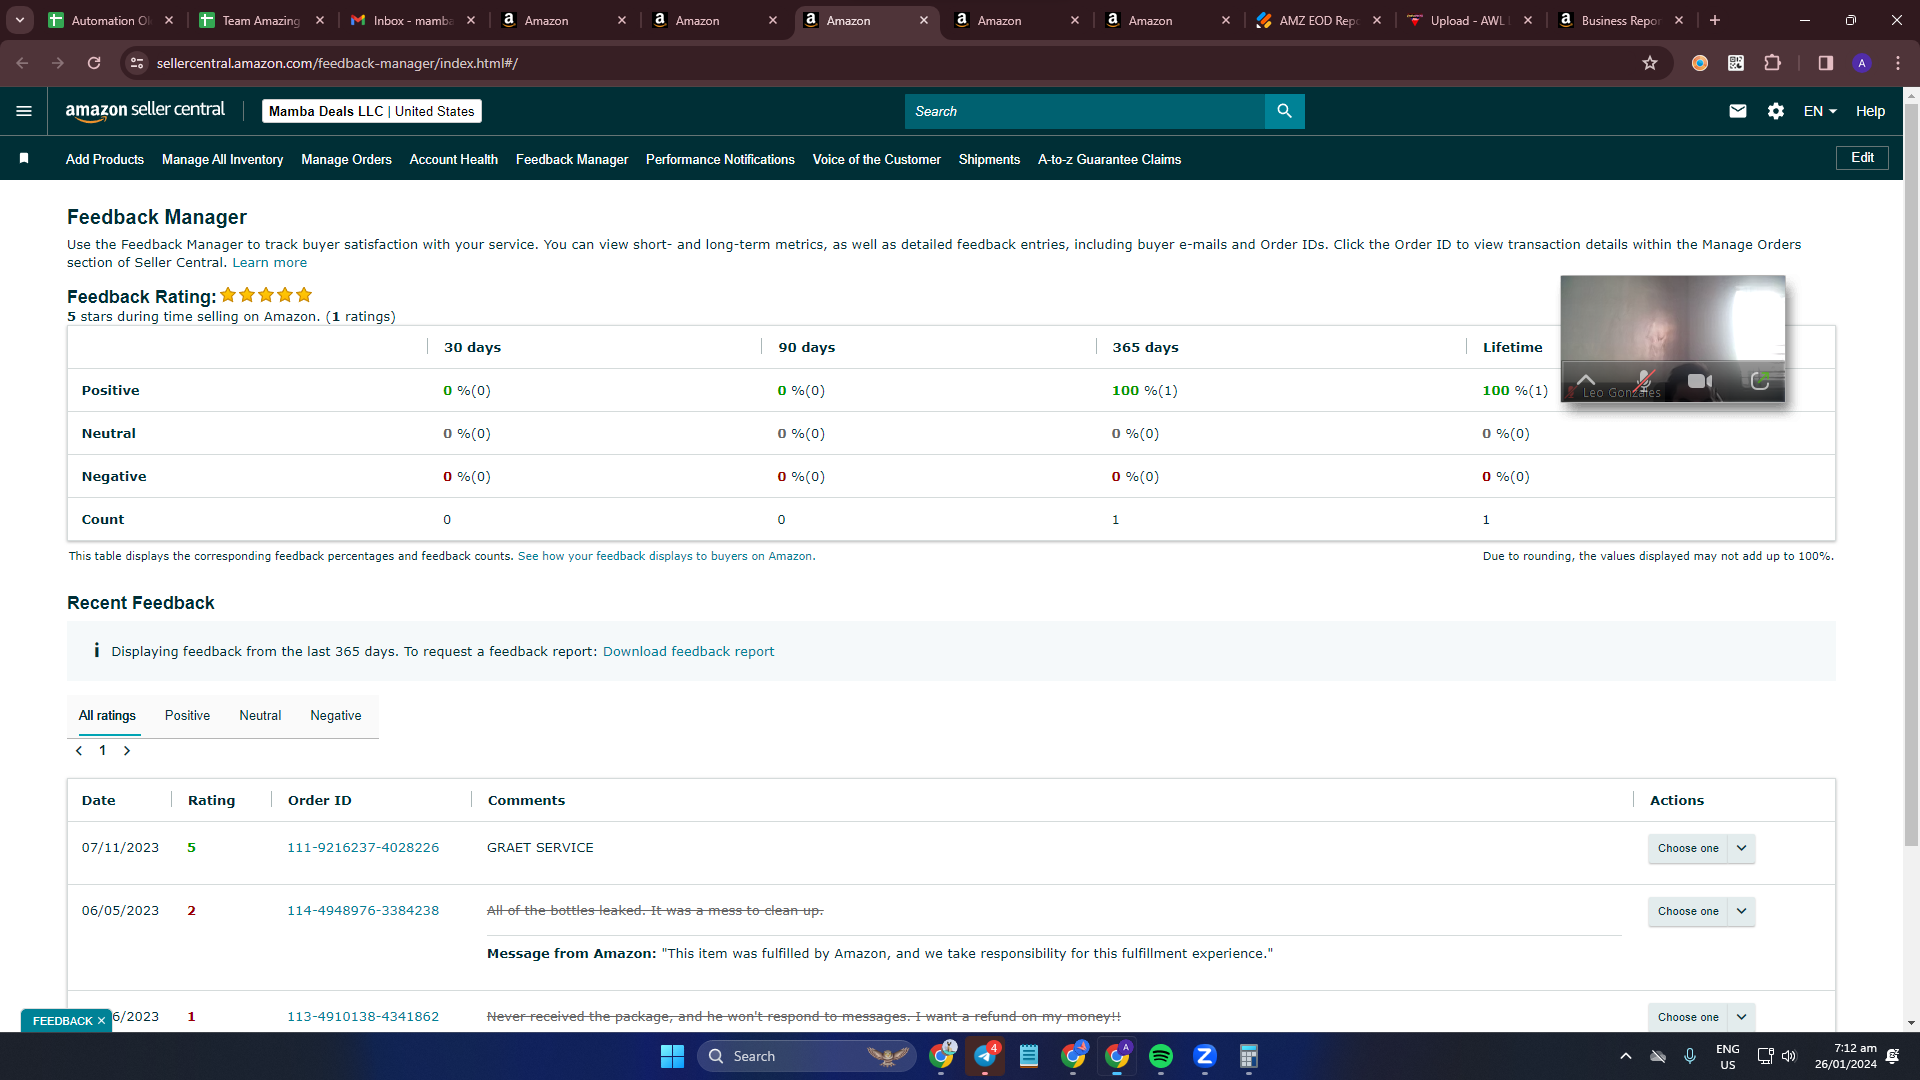Open Performance Notifications menu item

720,159
